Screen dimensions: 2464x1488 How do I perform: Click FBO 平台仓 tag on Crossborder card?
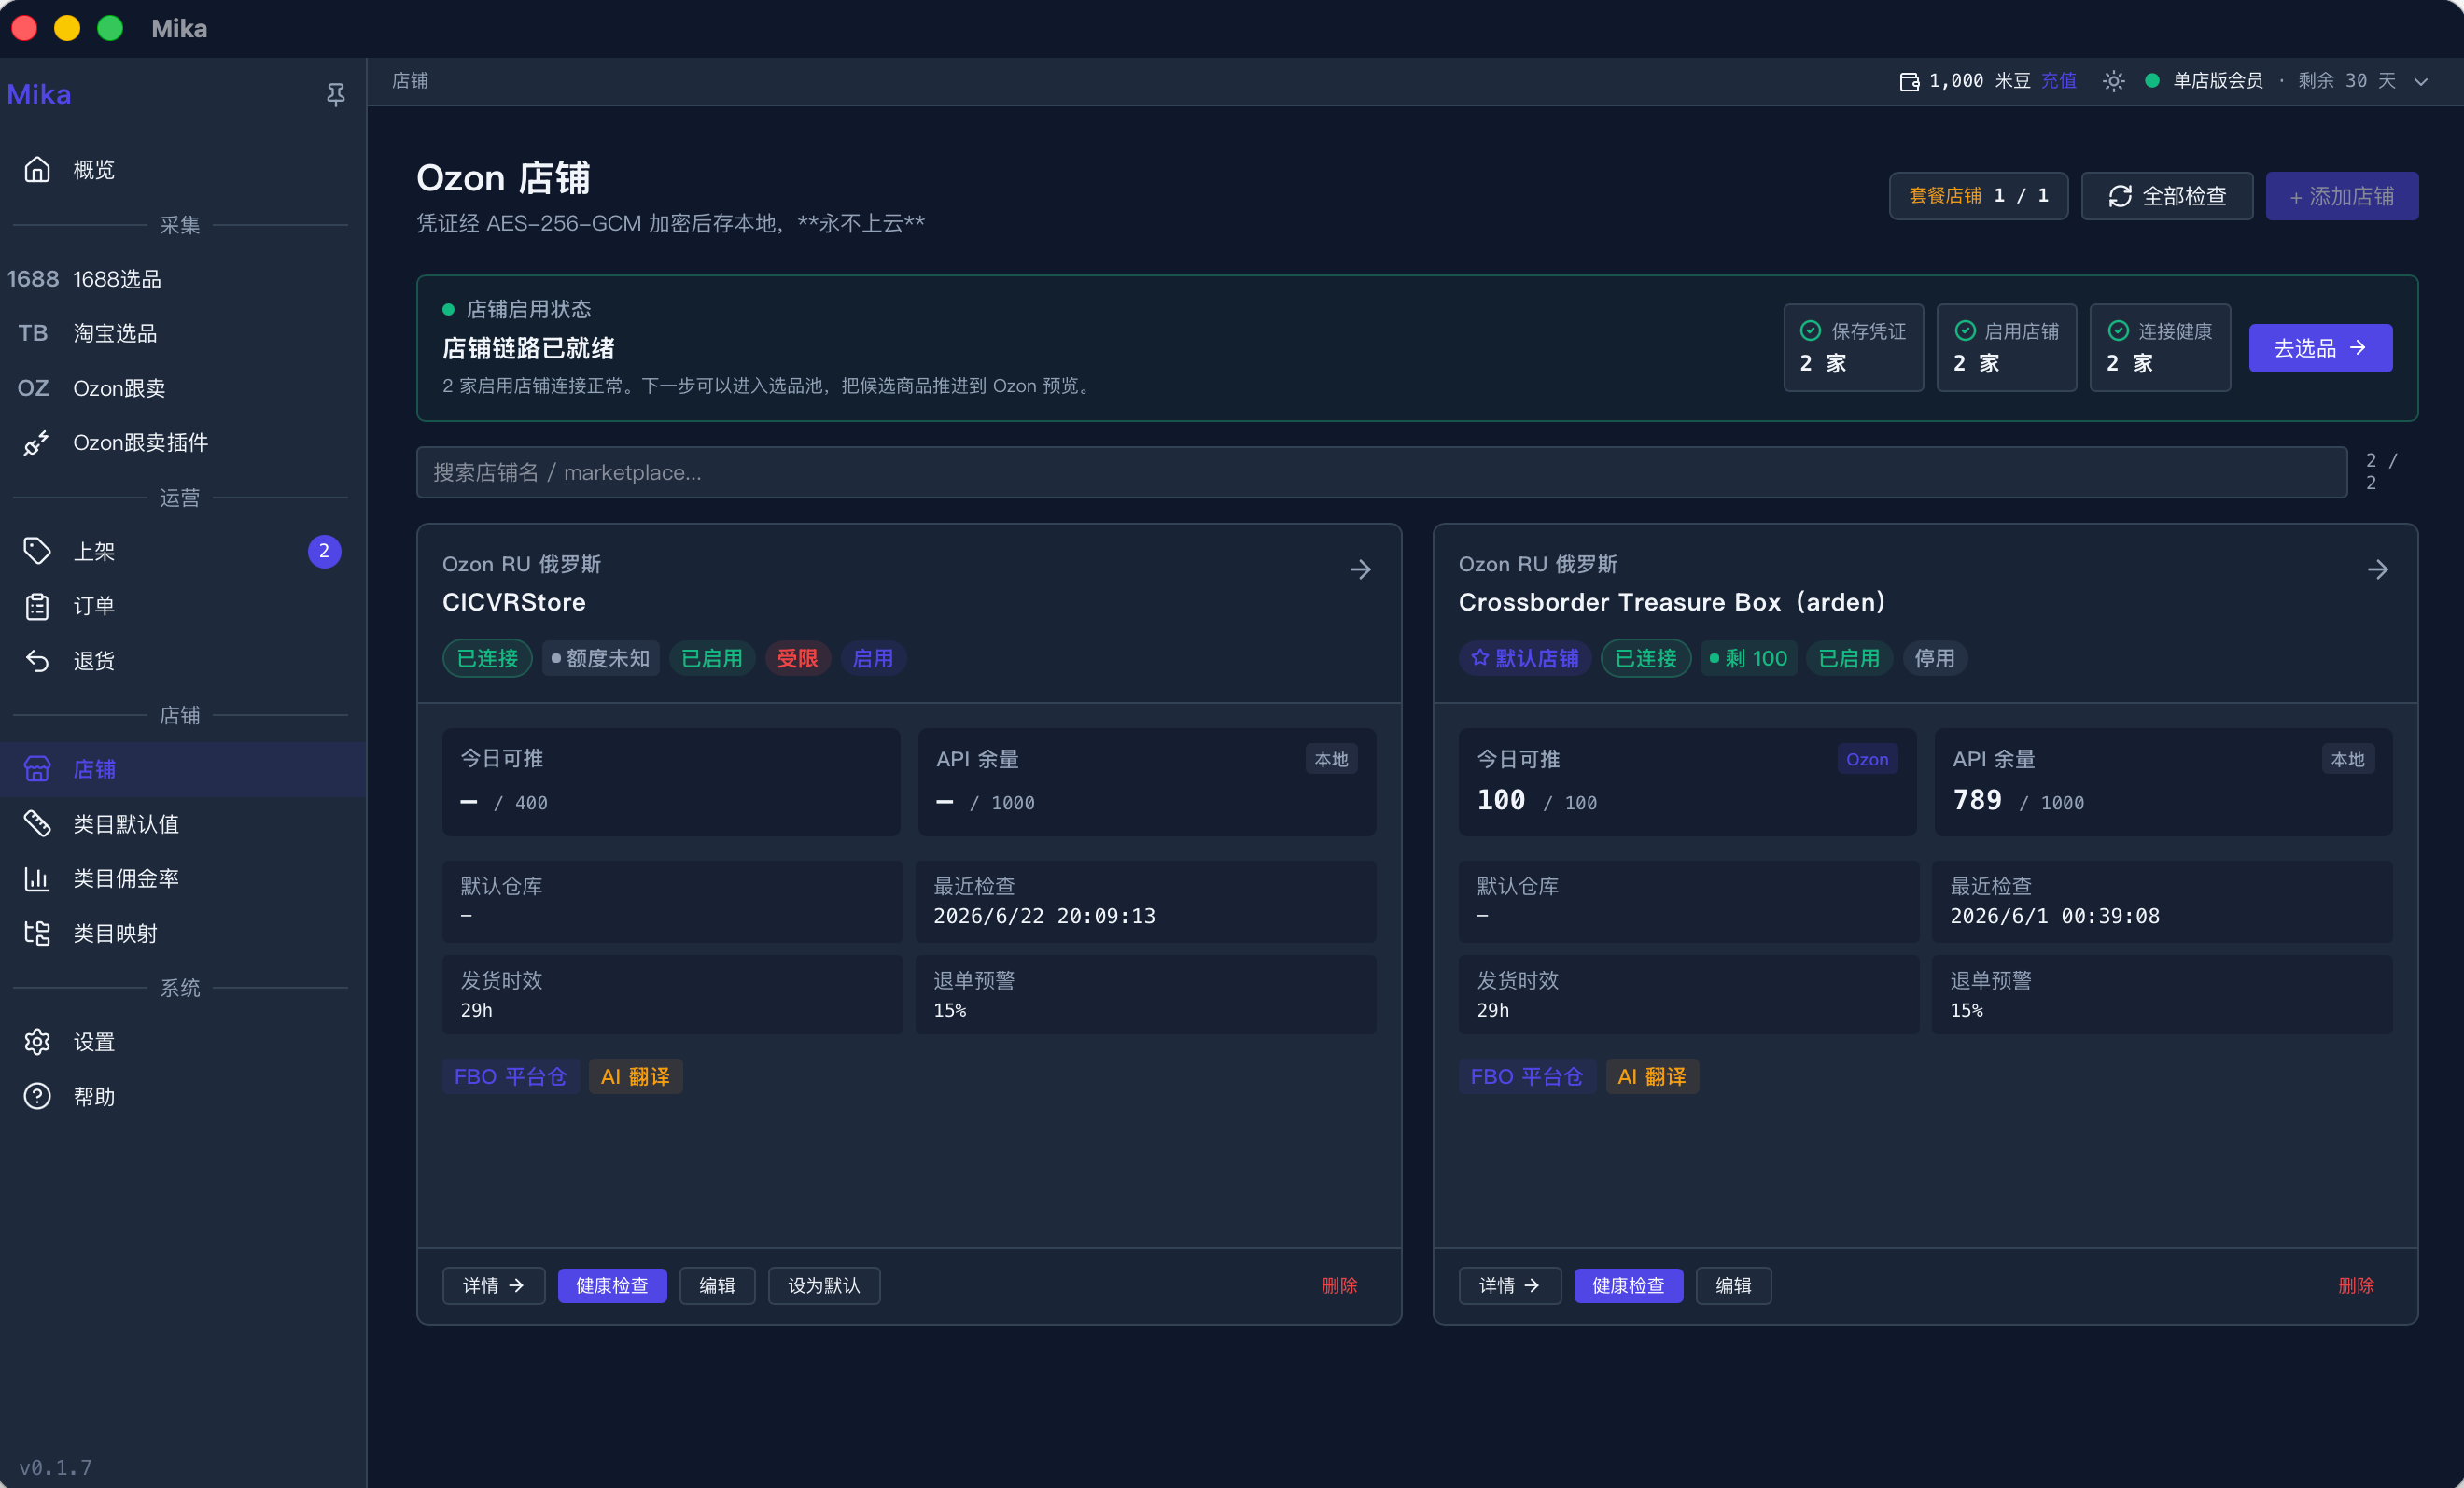click(x=1527, y=1076)
